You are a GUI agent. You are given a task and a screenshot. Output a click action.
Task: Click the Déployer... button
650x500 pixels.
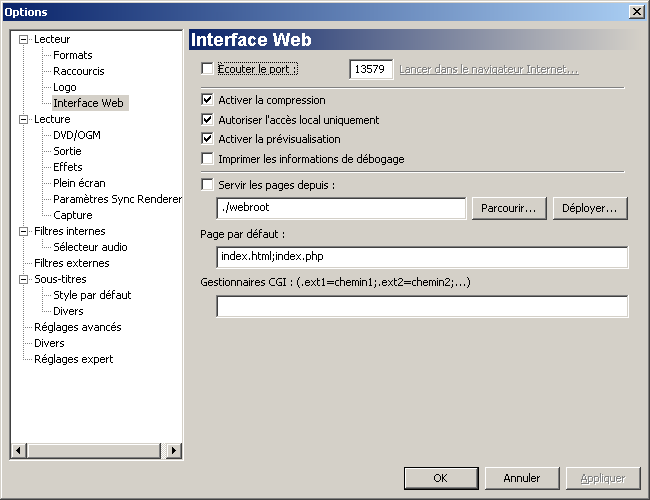click(590, 208)
